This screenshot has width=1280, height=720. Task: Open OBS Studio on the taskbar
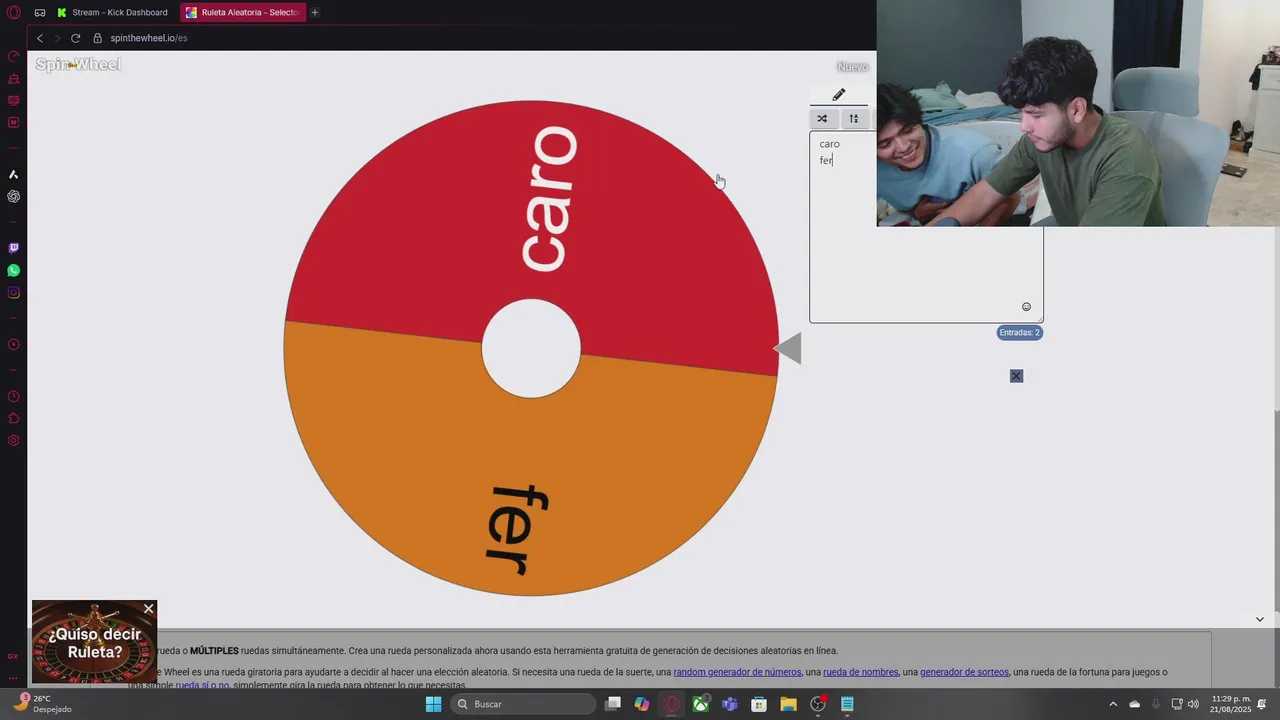pyautogui.click(x=818, y=704)
